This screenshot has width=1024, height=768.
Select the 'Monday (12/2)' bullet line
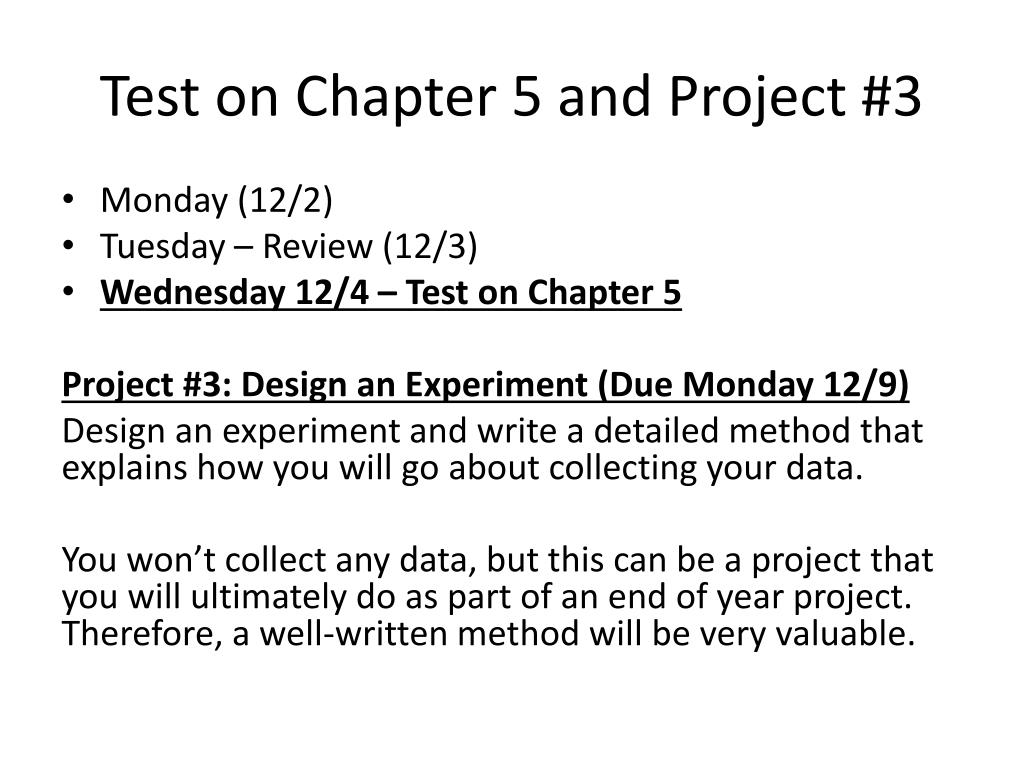pyautogui.click(x=216, y=200)
